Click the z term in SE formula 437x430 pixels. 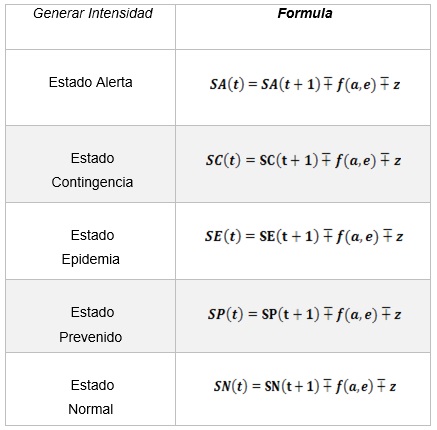pos(399,237)
